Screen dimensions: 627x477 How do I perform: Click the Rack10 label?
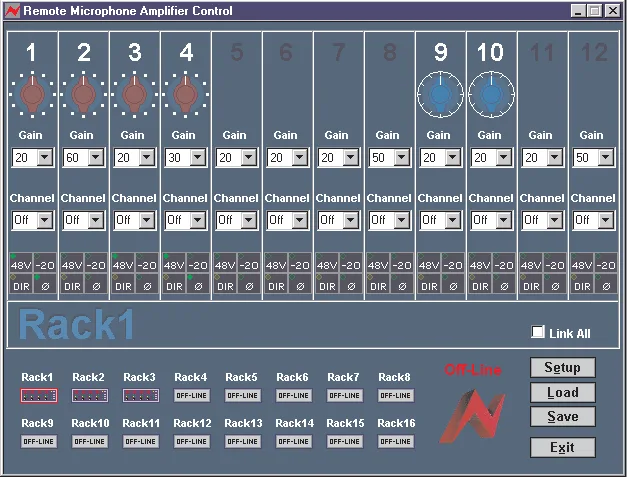pos(90,423)
